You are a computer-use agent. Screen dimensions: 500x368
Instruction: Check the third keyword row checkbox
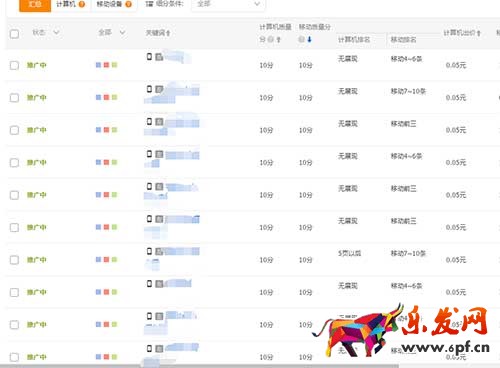click(14, 130)
